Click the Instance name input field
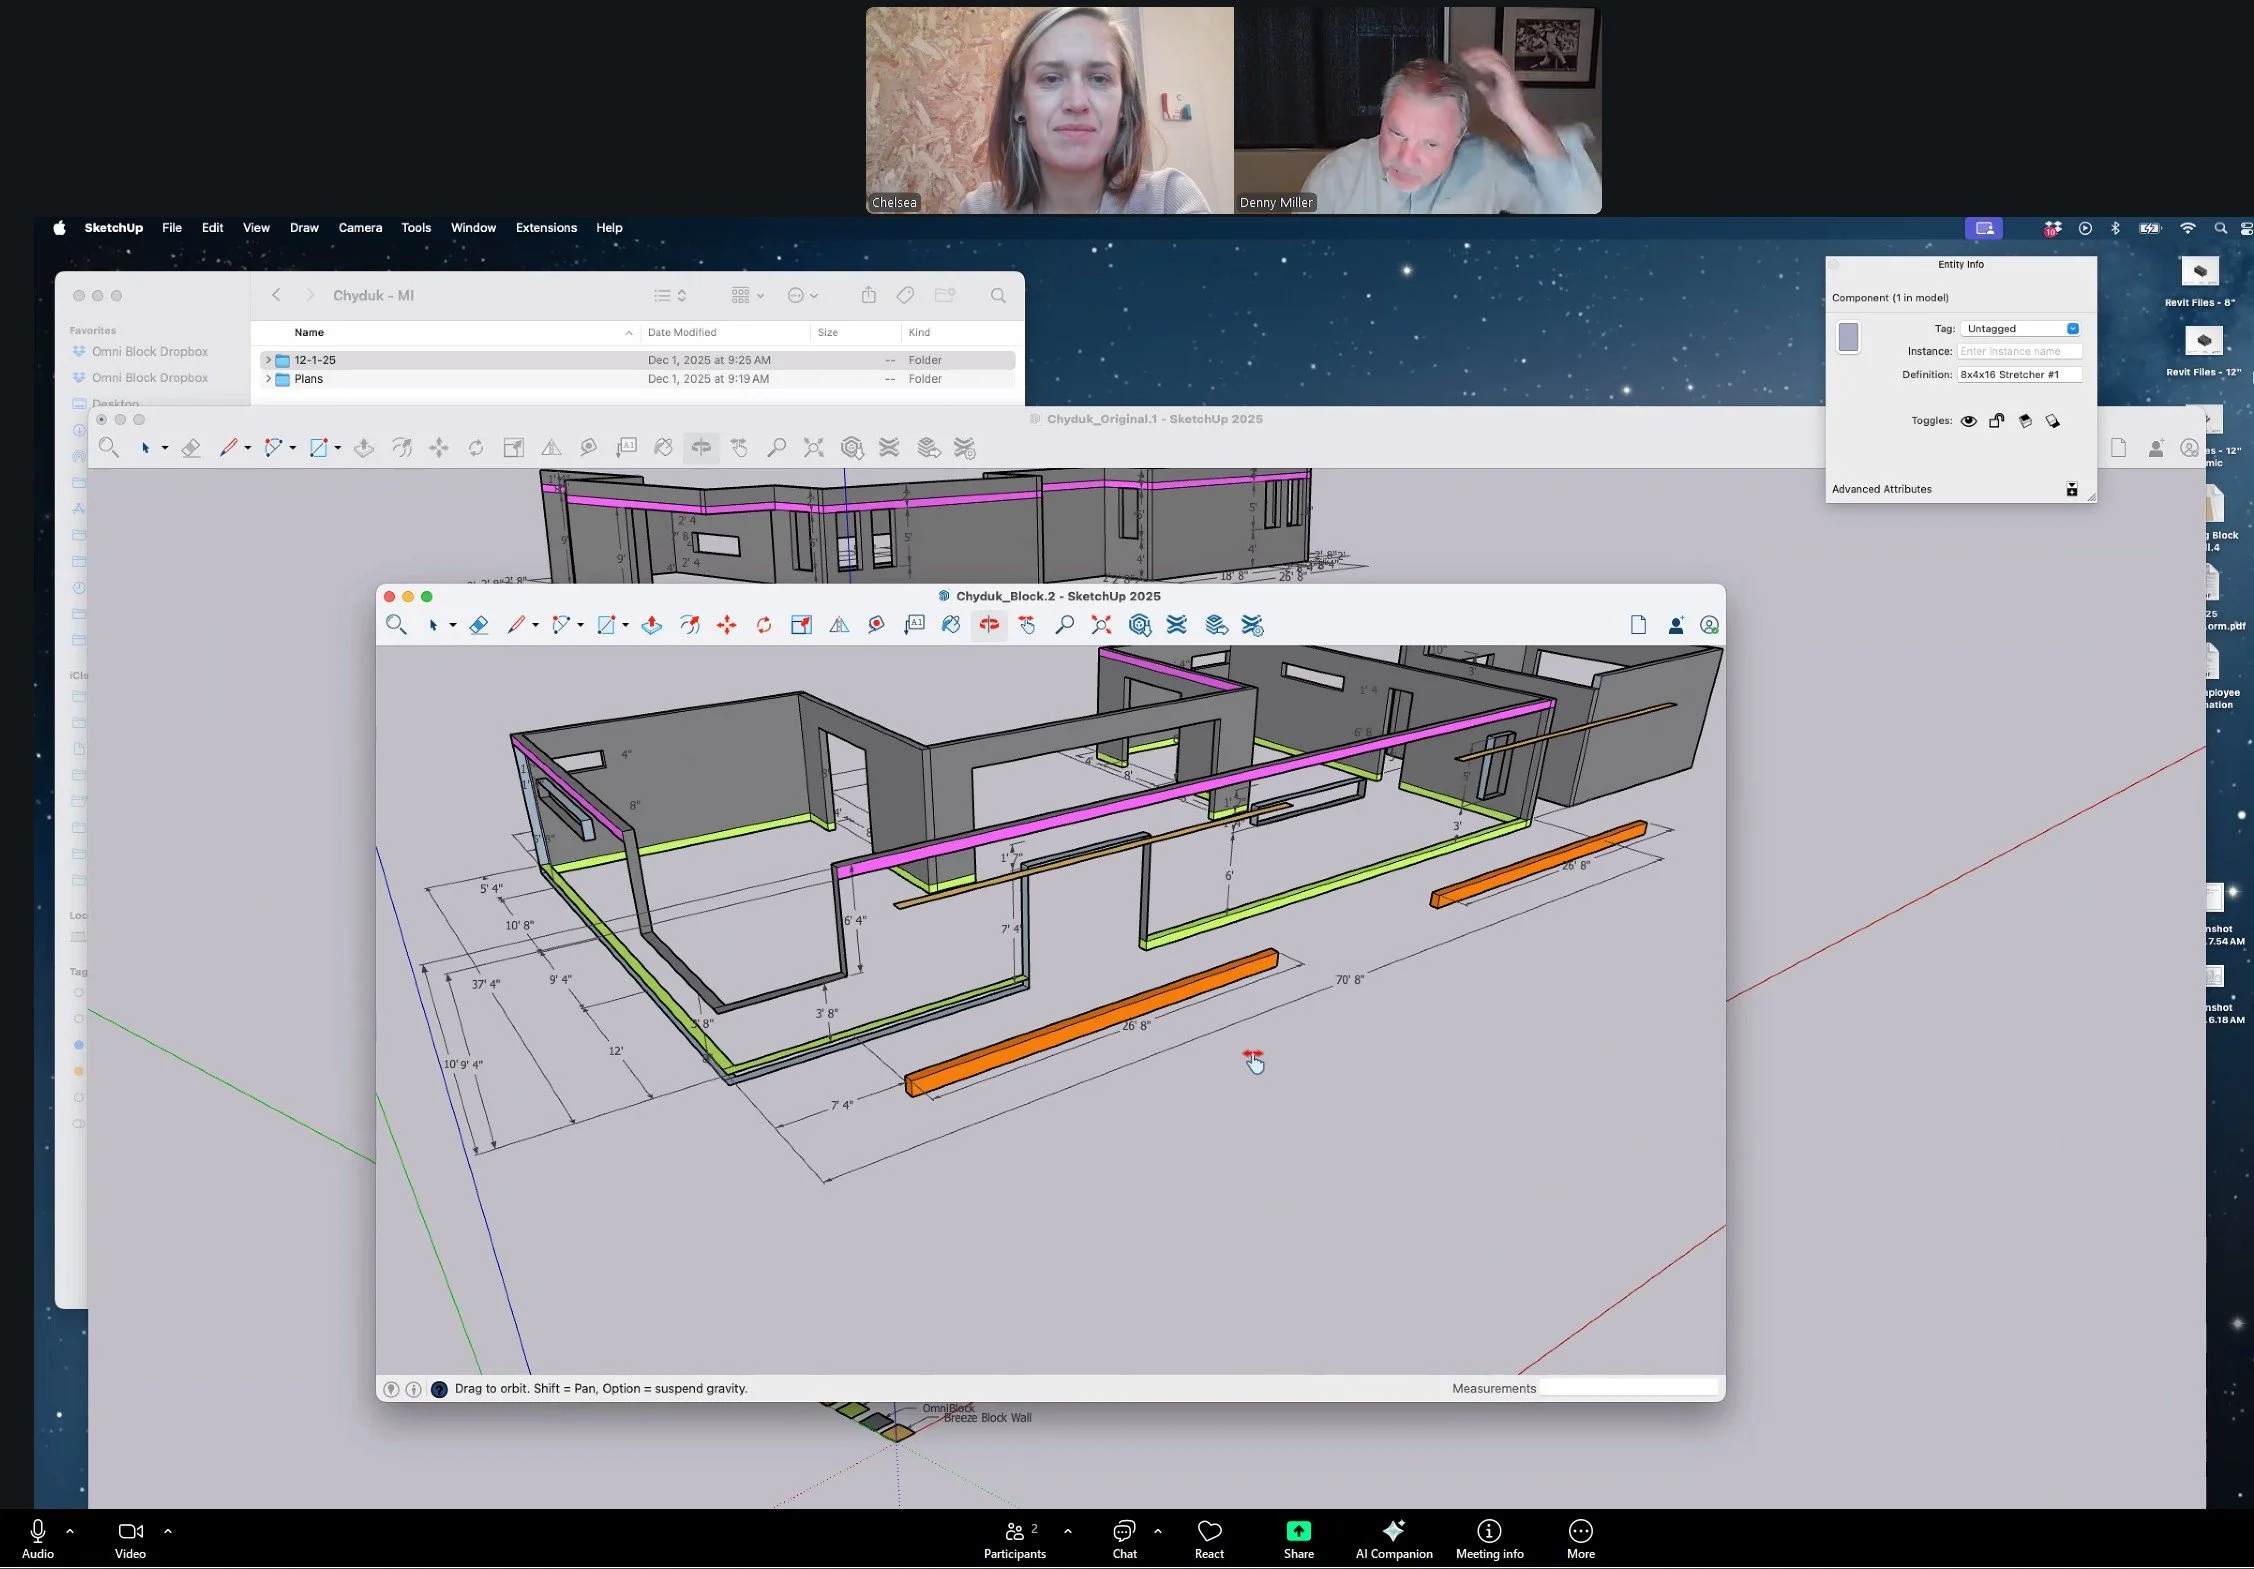 [2018, 352]
